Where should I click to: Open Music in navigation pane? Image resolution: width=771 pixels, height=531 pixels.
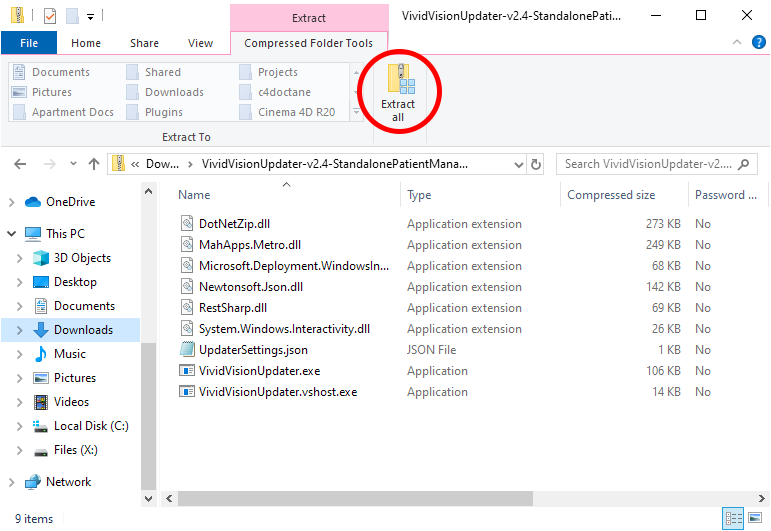(59, 354)
